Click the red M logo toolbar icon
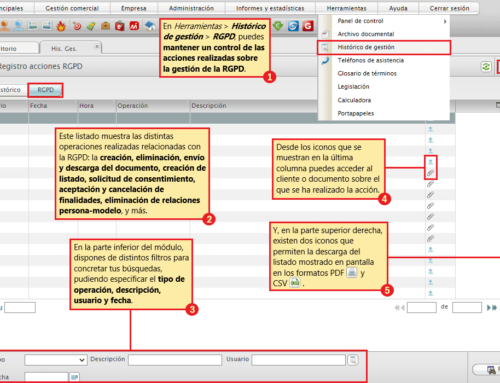Viewport: 500px width, 383px height. [x=134, y=26]
